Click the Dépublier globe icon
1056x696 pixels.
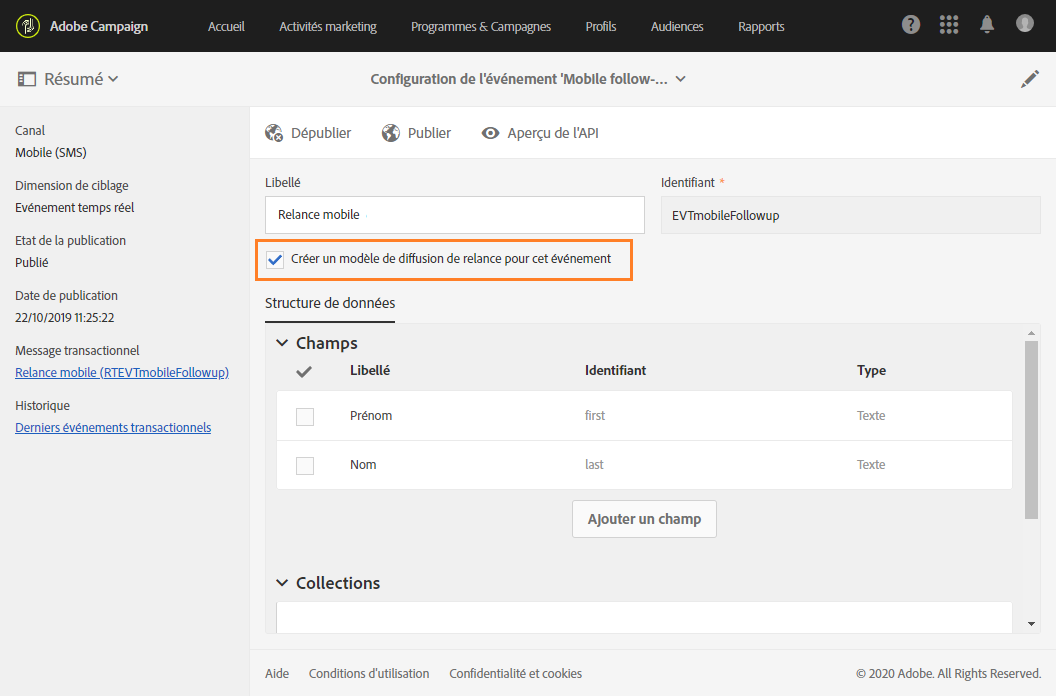(274, 133)
